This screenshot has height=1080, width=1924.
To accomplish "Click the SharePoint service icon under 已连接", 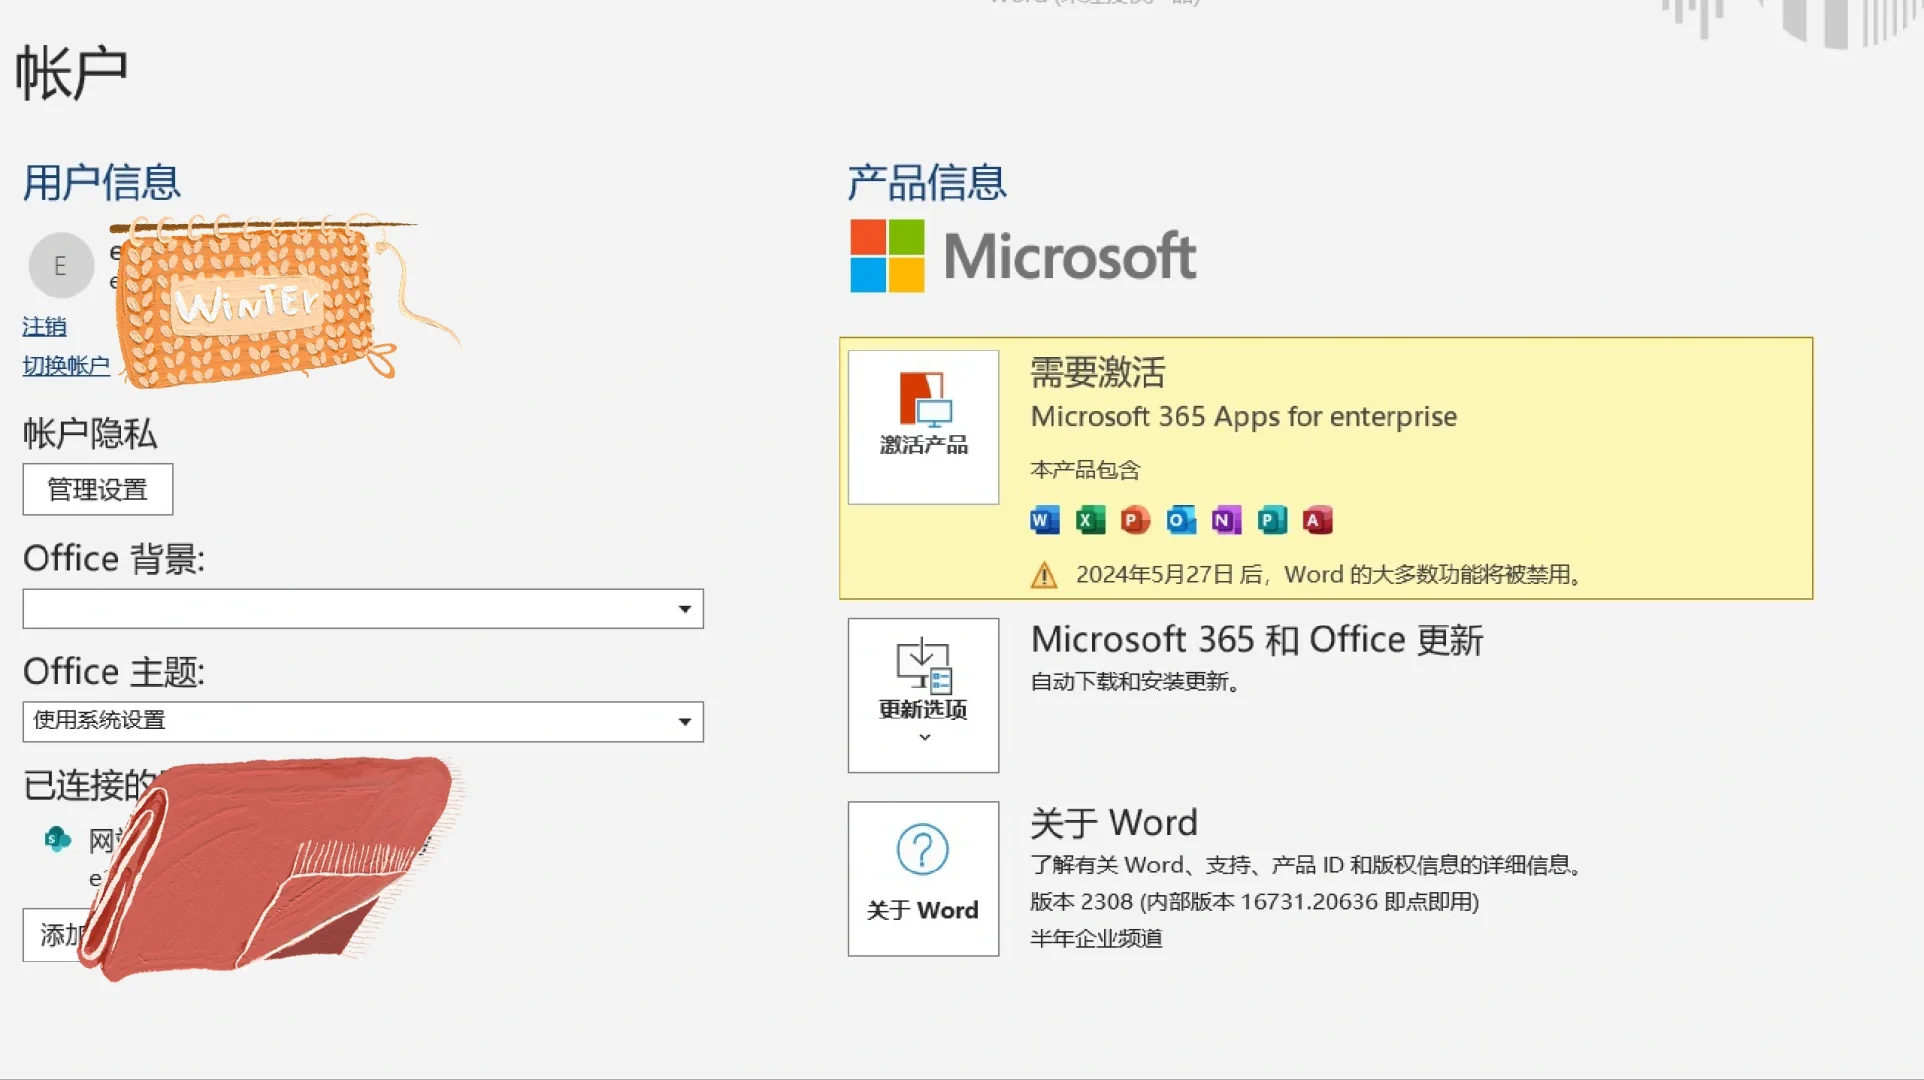I will point(57,840).
